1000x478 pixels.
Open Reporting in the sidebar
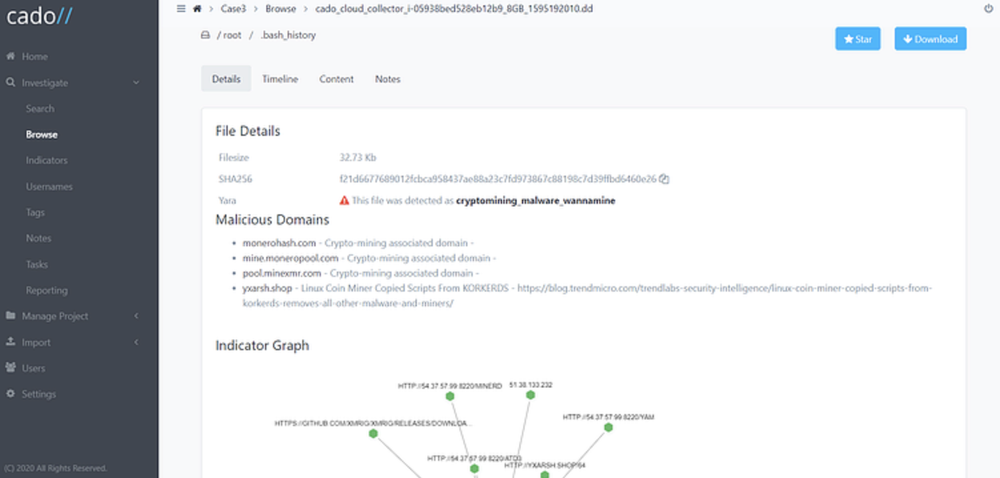point(47,290)
